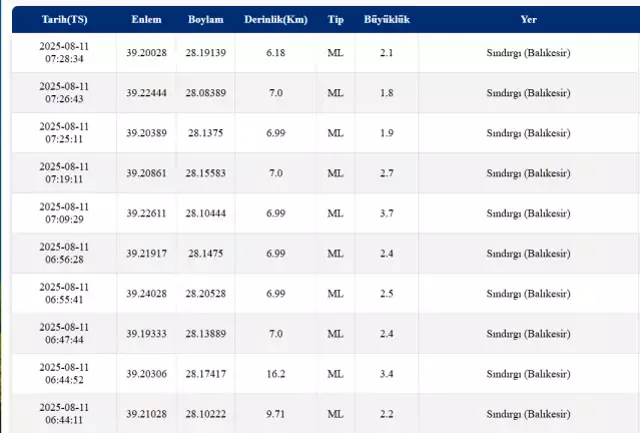Click longitude value 28.10222
Viewport: 640px width, 433px height.
206,414
